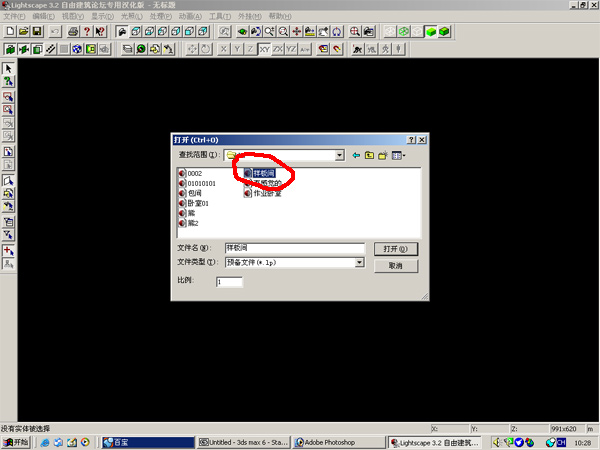
Task: Click the Undo toolbar icon
Action: pos(55,31)
